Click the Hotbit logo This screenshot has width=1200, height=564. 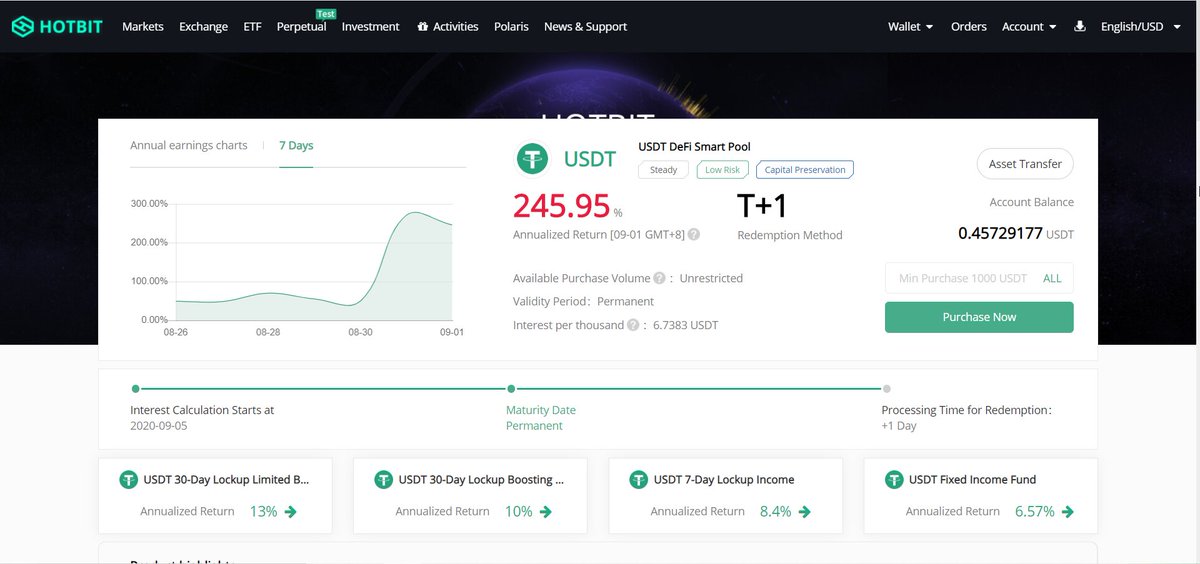coord(57,27)
